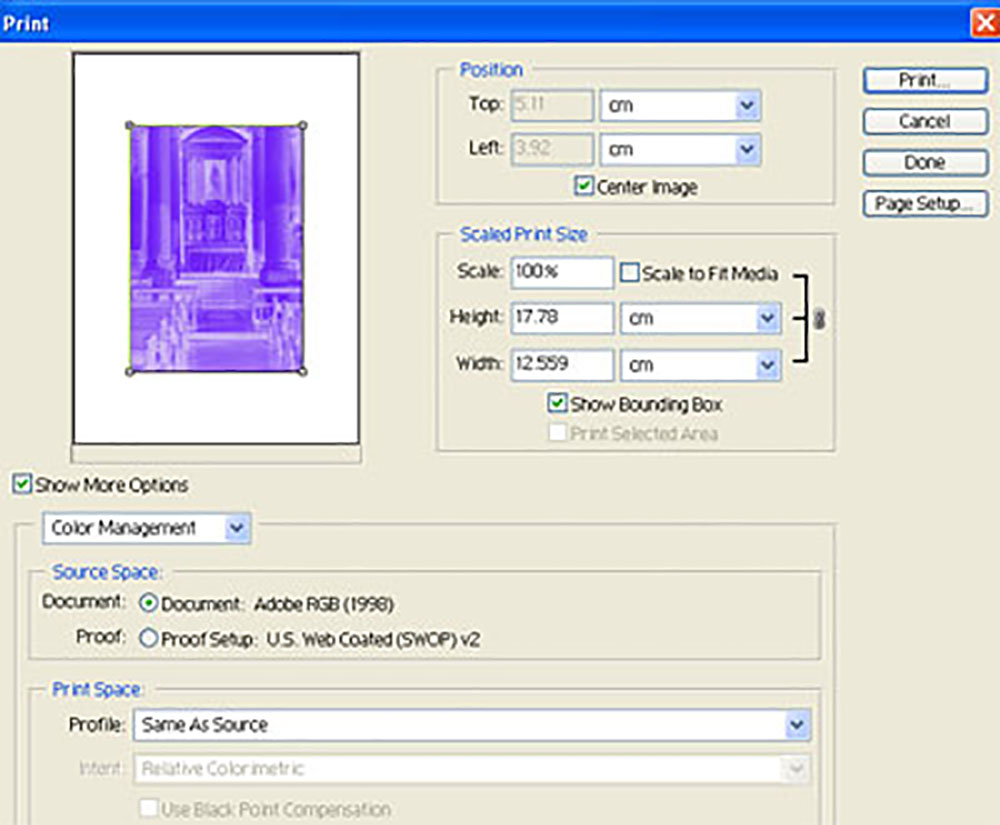Click the chain link constrain icon
Viewport: 1000px width, 825px height.
pos(820,319)
